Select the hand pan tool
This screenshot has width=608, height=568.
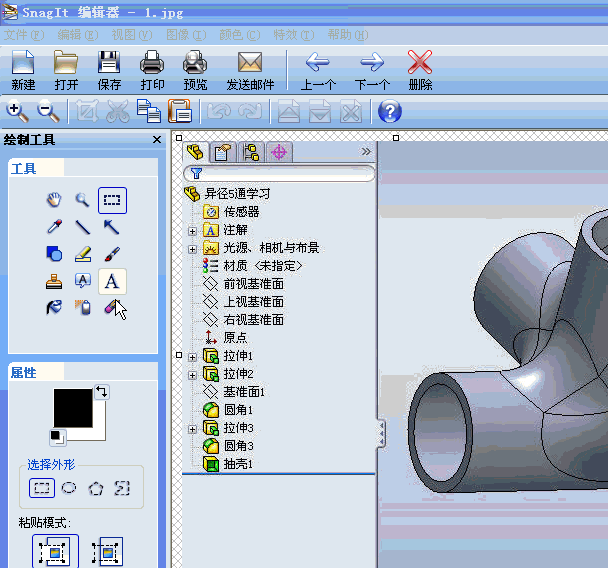tap(54, 200)
